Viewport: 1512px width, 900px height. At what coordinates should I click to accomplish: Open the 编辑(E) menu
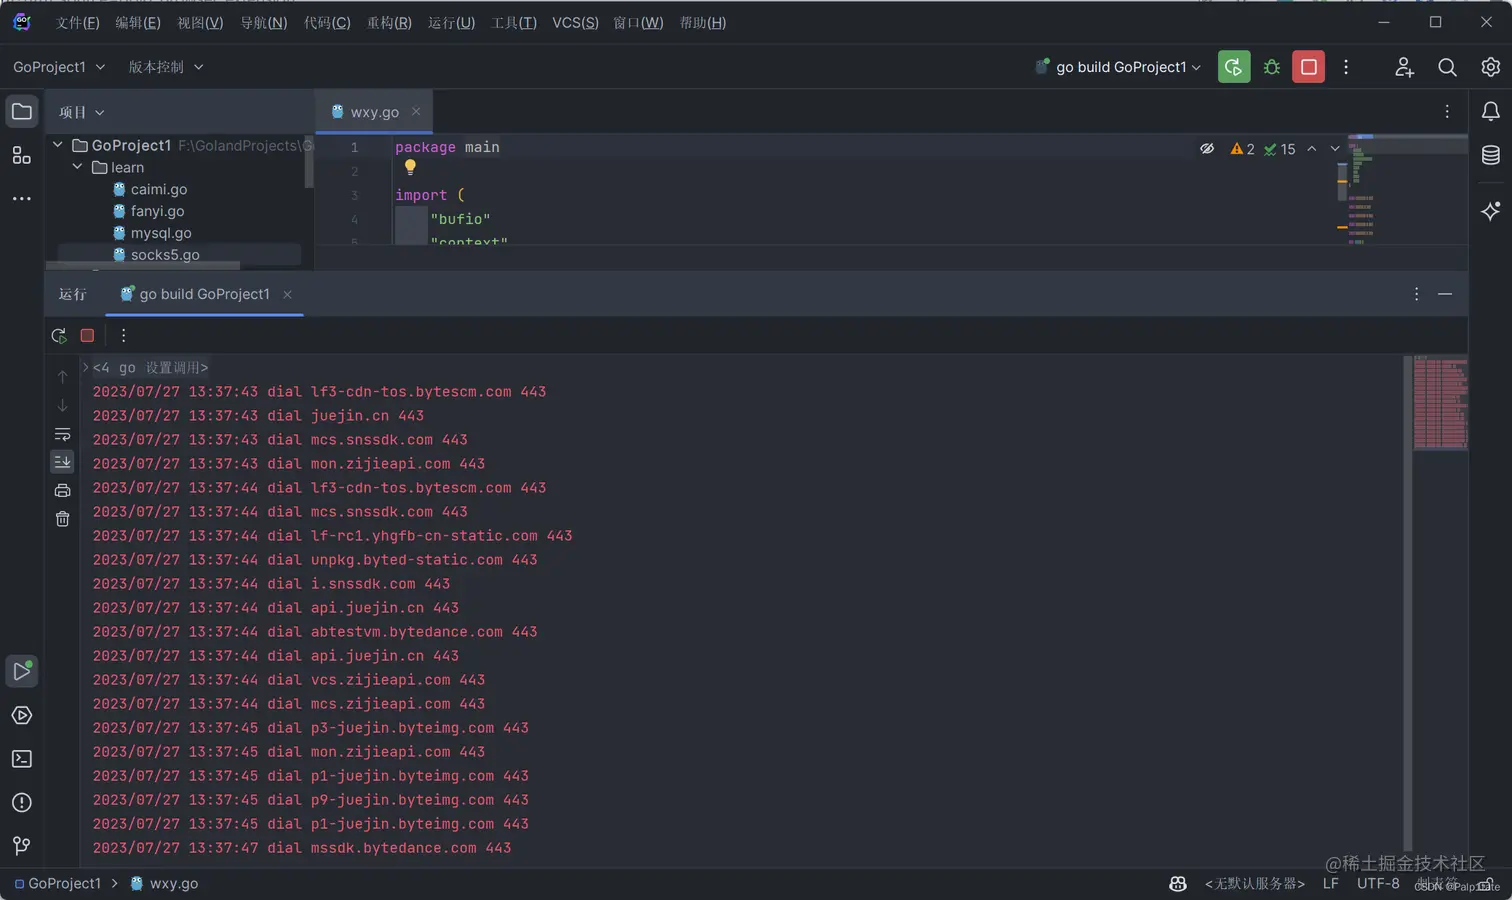pos(138,23)
